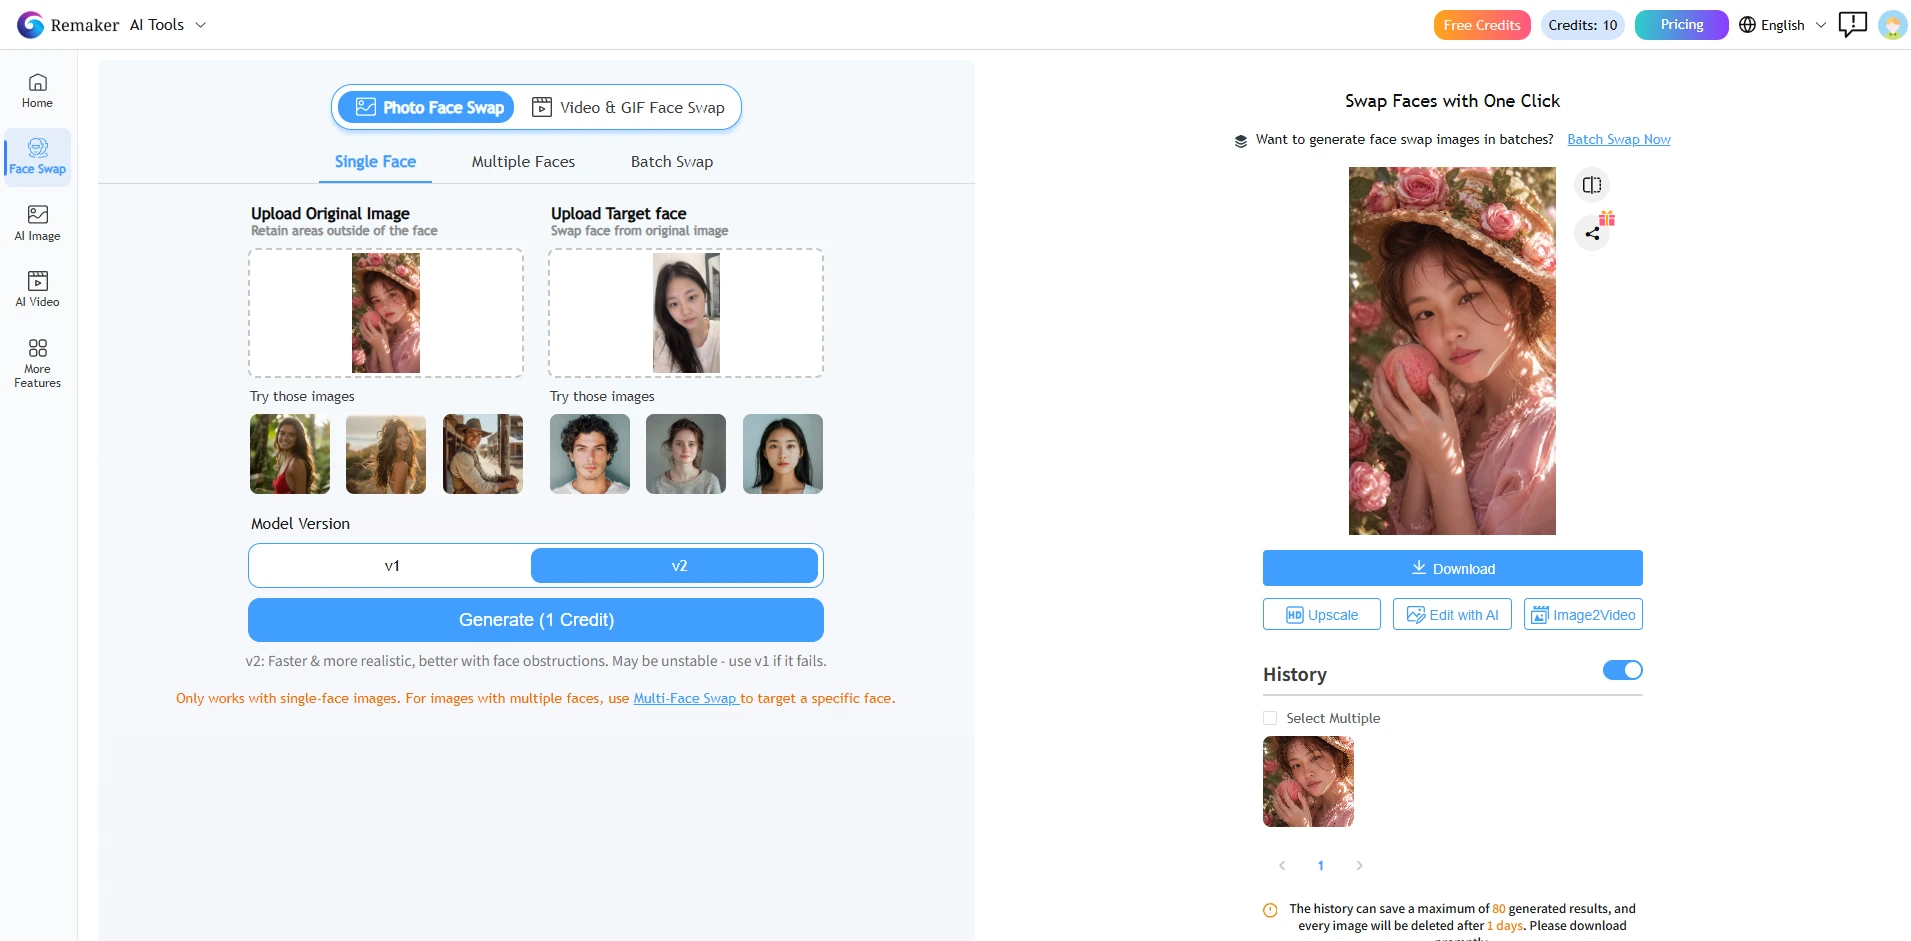Switch to the Multiple Faces tab

[x=523, y=162]
